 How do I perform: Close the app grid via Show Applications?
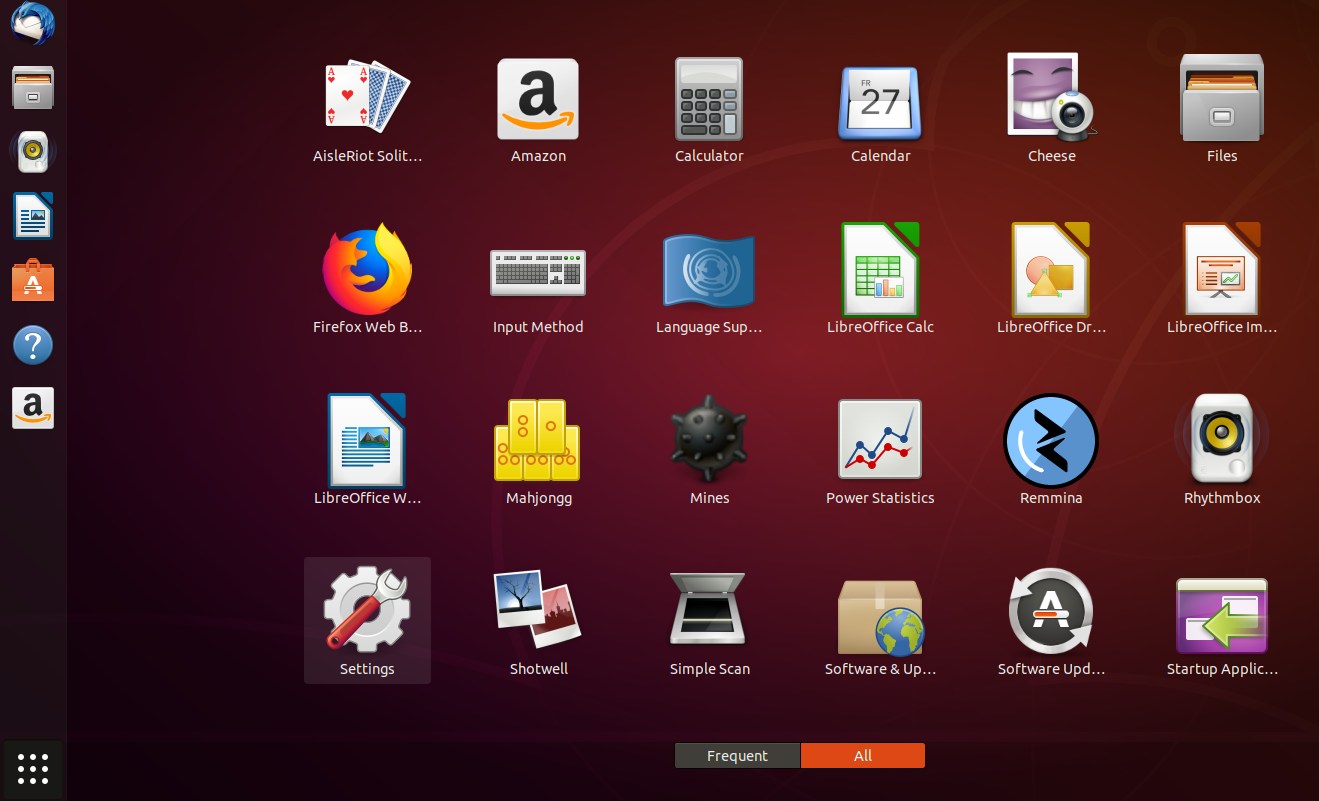pos(33,768)
